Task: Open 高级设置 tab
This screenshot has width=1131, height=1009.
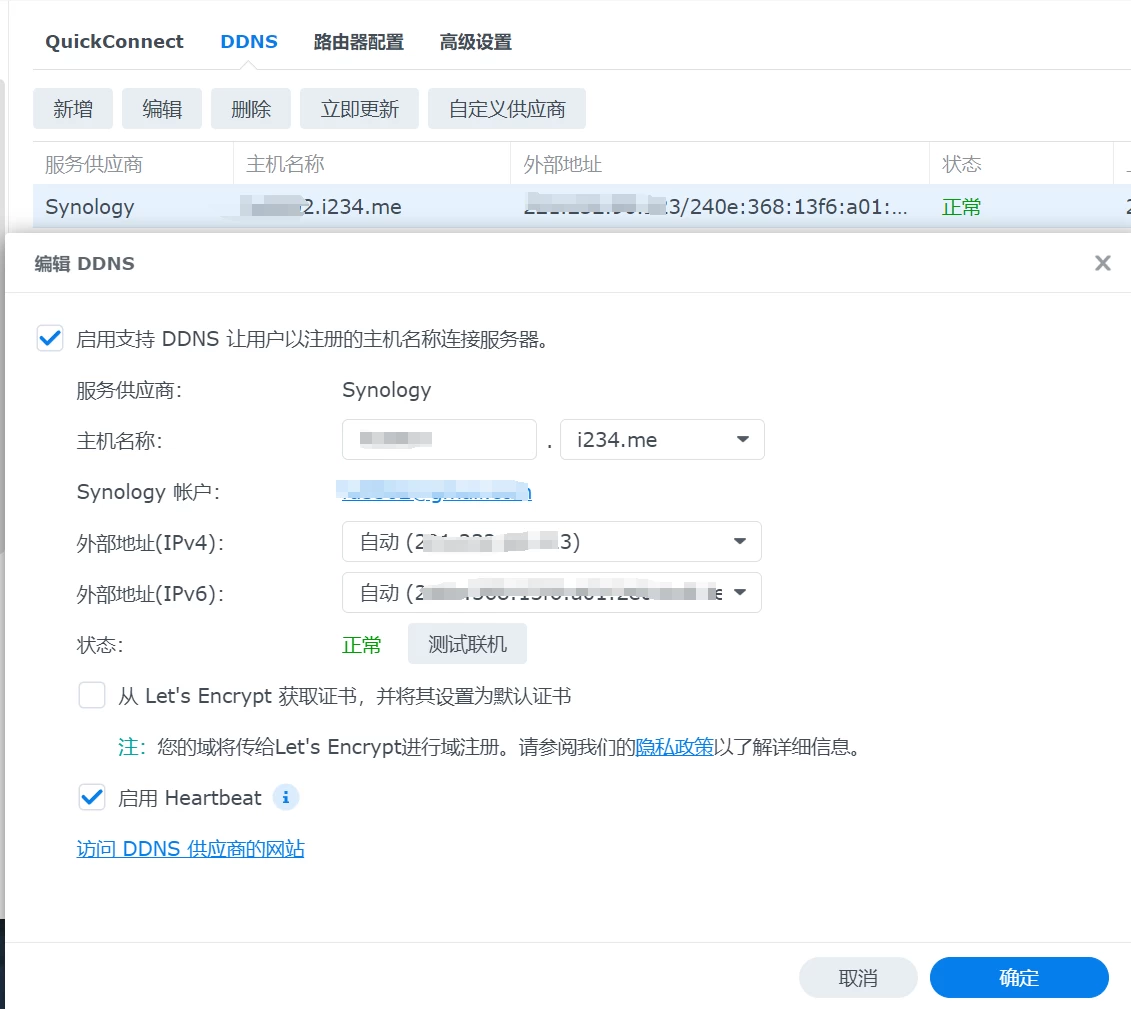Action: tap(476, 42)
